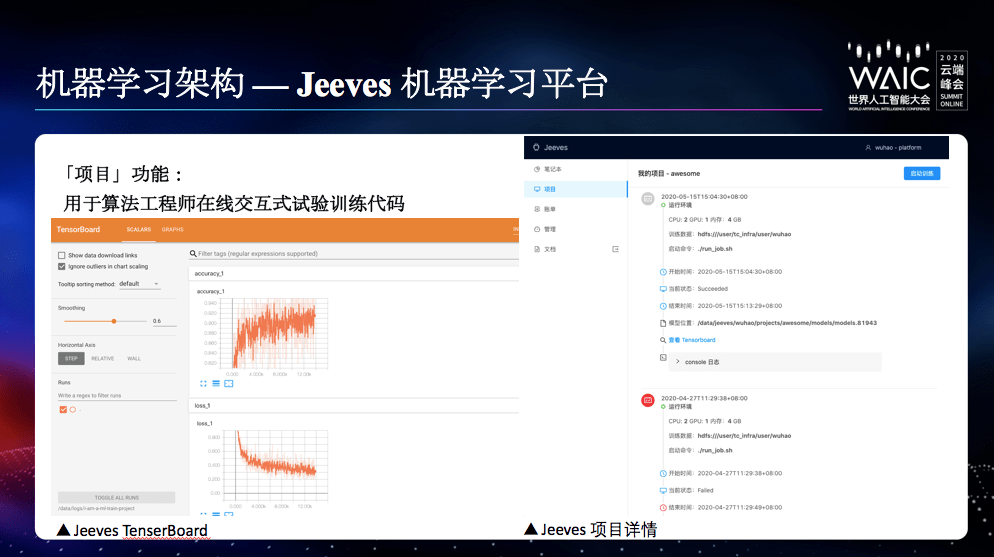
Task: Collapse the loss_1 section header
Action: tap(354, 406)
